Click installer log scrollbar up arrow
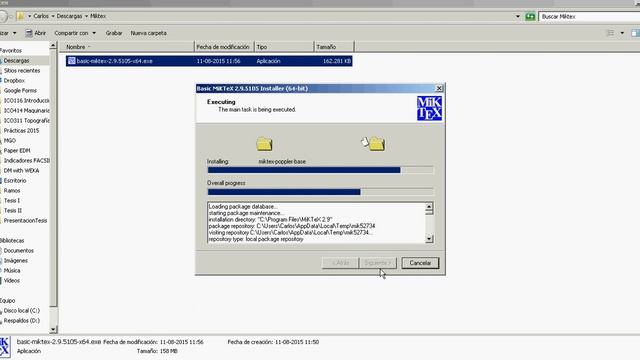 coord(429,207)
